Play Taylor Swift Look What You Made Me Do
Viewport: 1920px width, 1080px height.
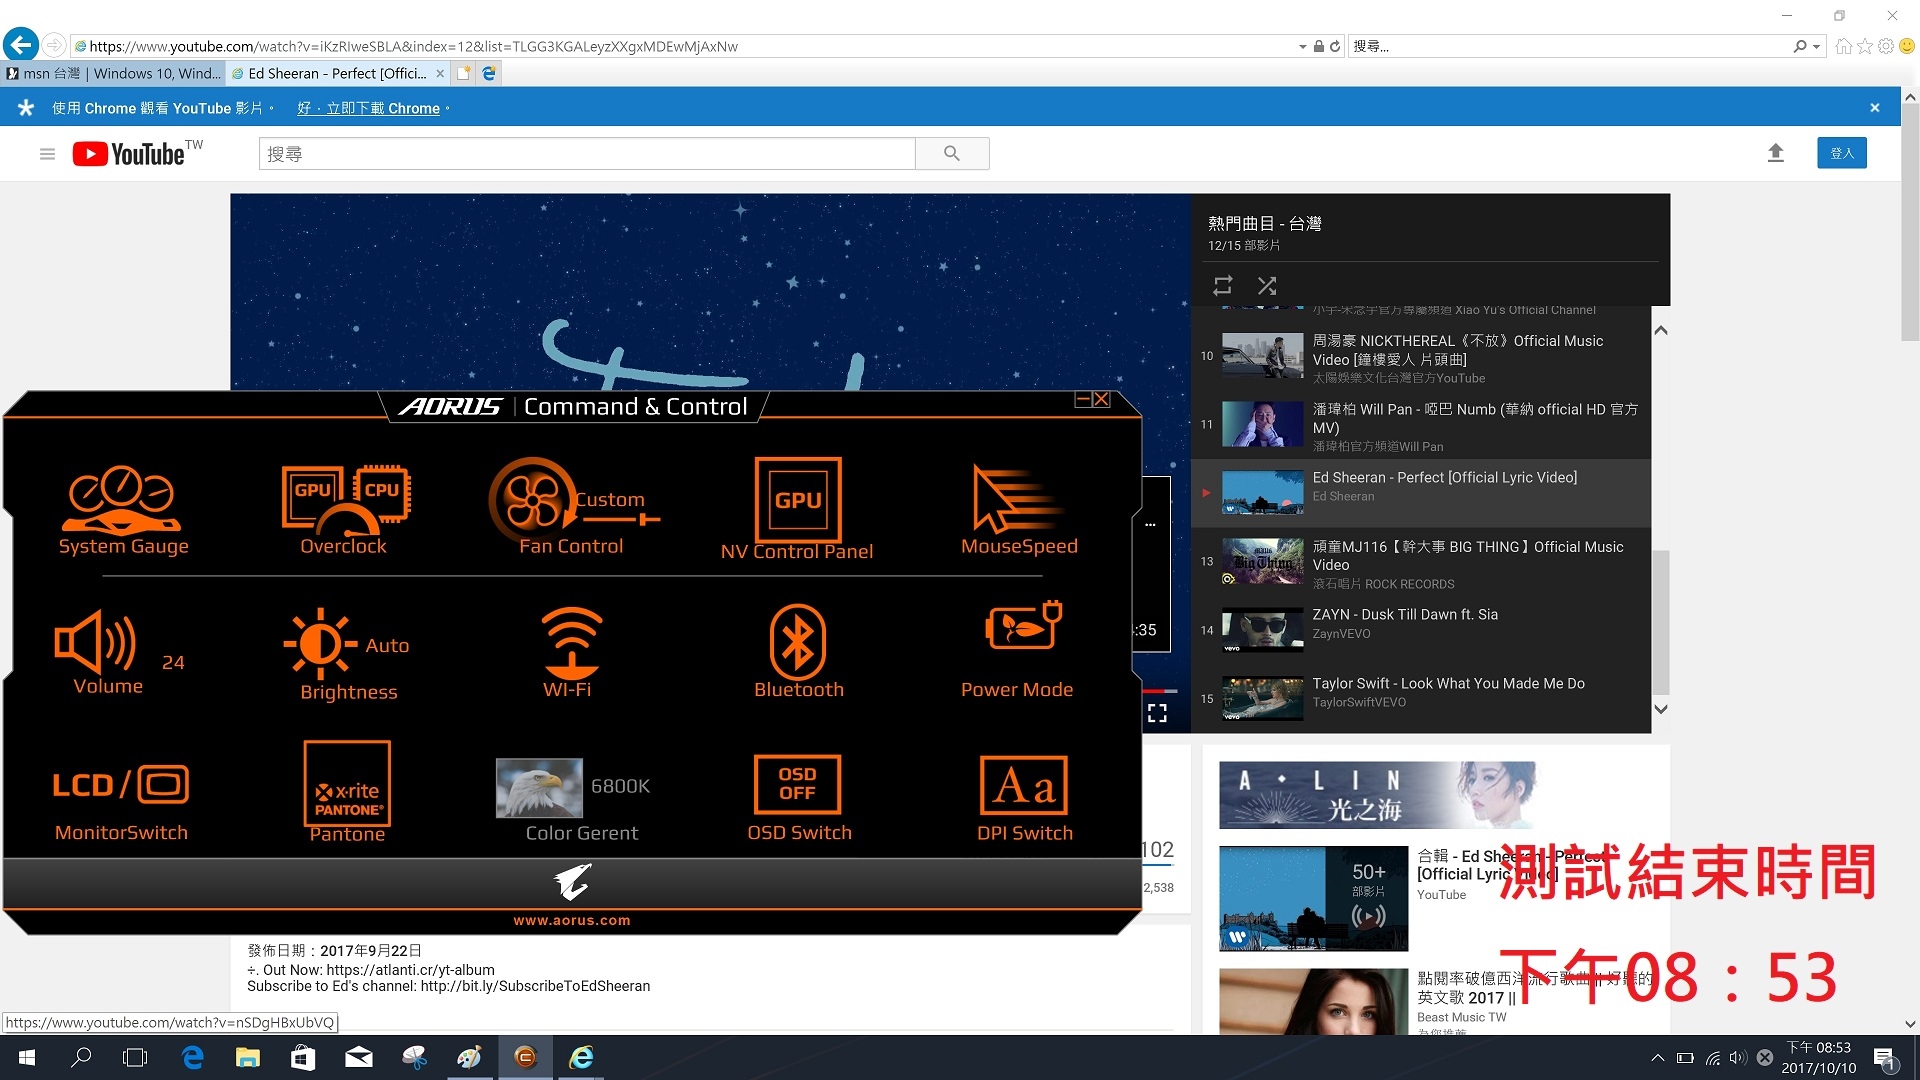click(x=1421, y=699)
